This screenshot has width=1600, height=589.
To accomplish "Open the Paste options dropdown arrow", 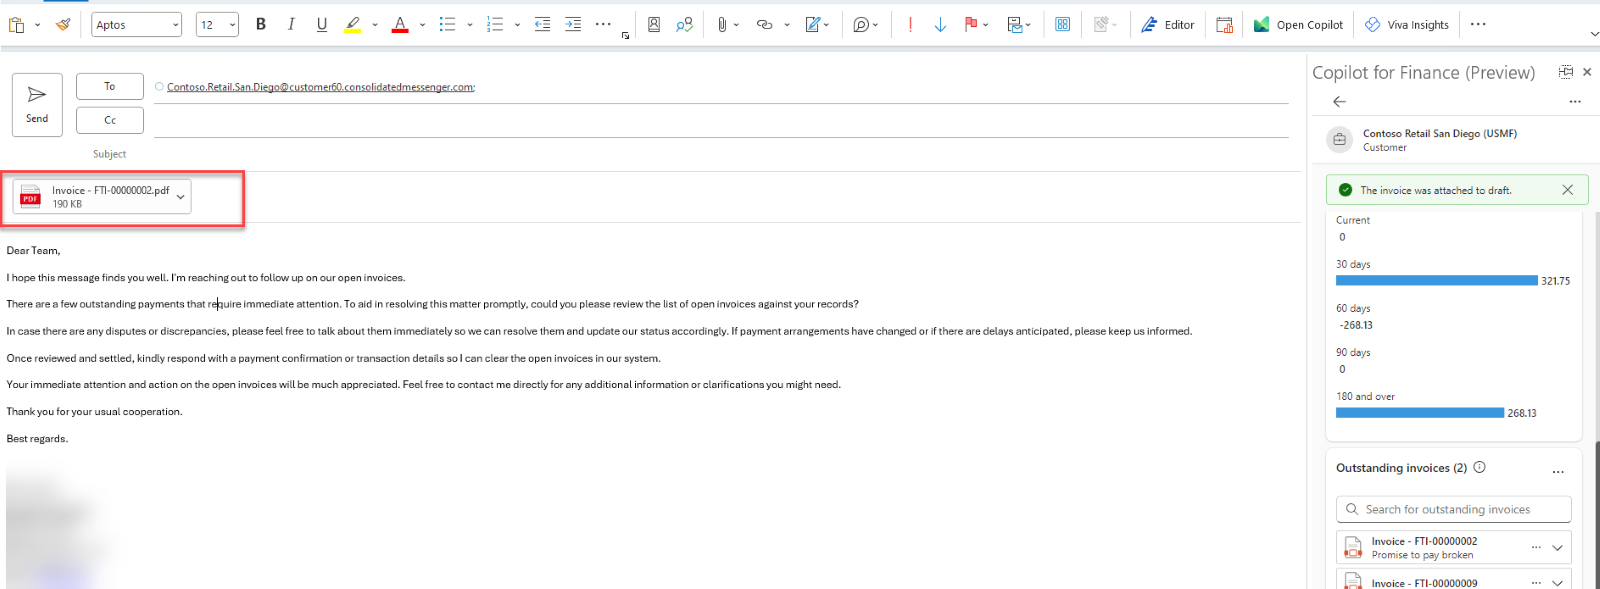I will tap(37, 25).
